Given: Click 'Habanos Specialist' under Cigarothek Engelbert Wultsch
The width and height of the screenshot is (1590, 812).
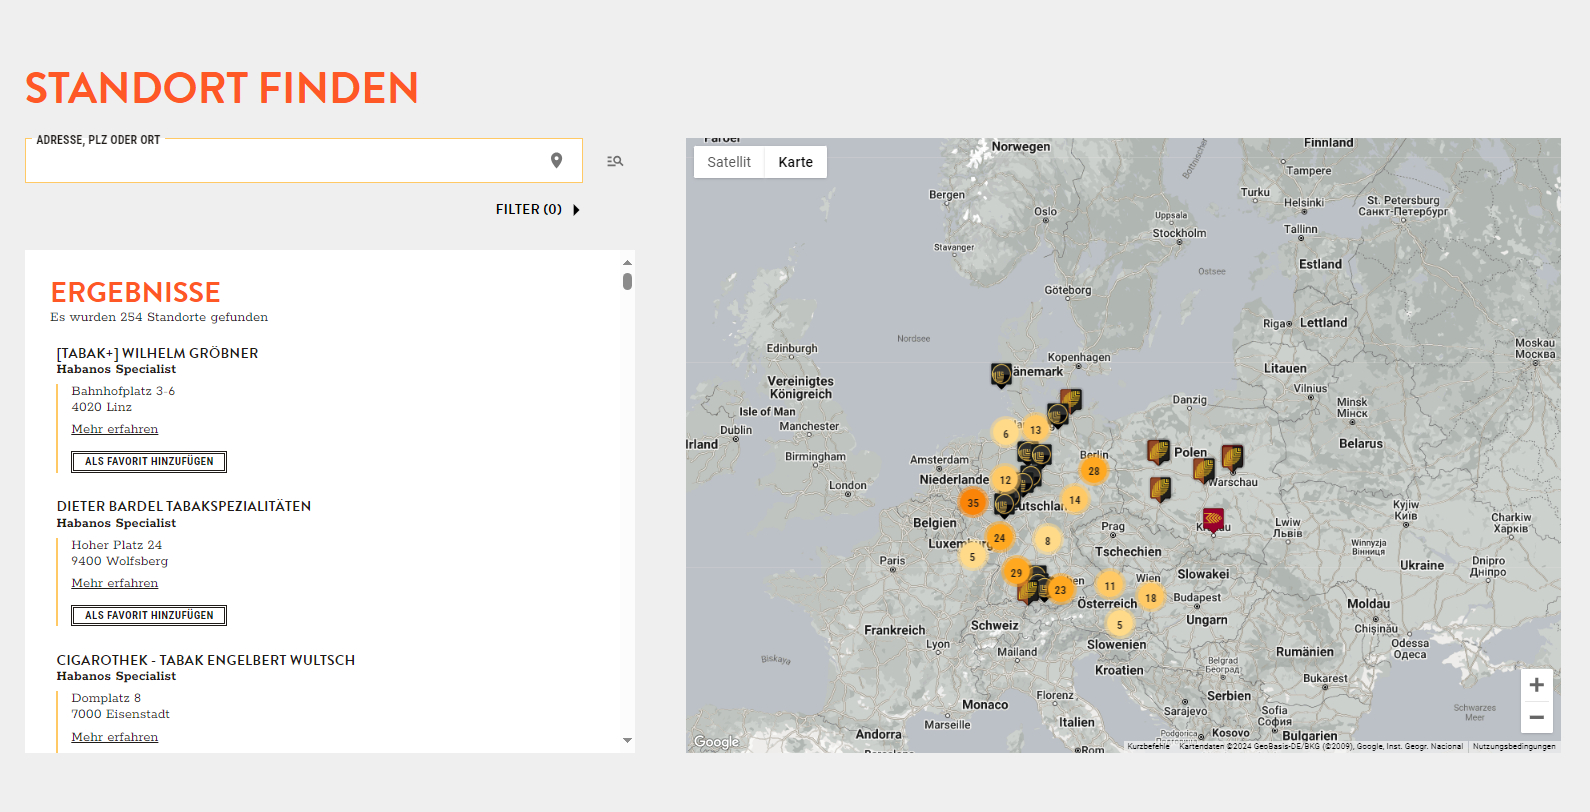Looking at the screenshot, I should coord(116,676).
